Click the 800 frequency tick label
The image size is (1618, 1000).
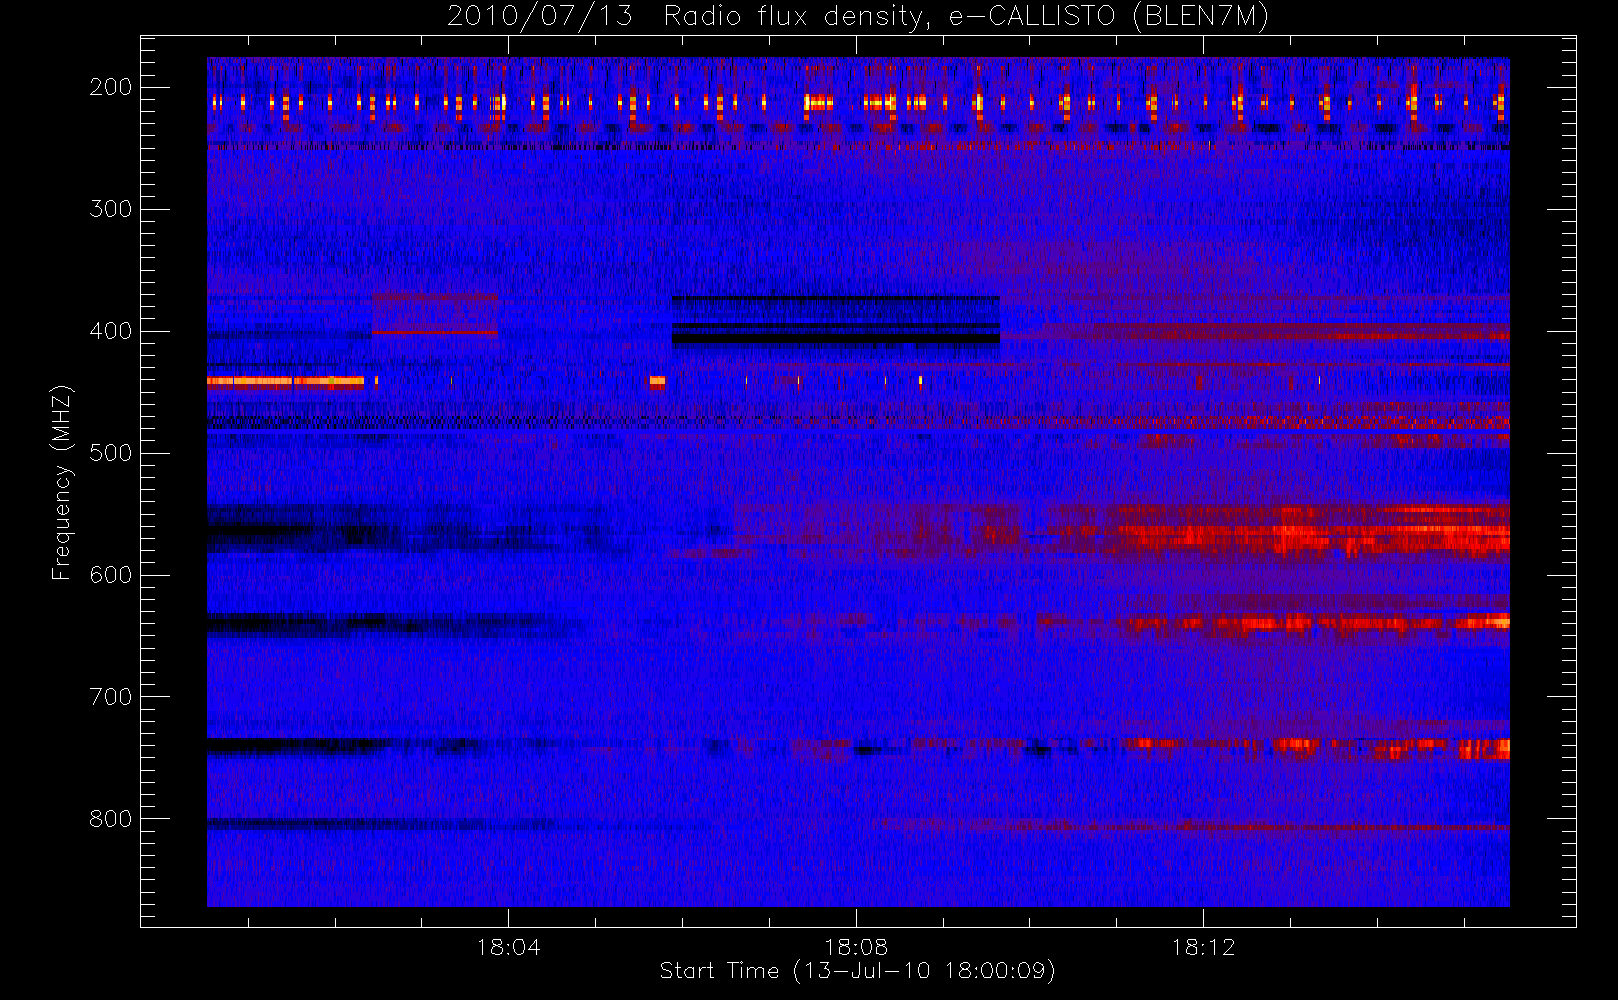coord(111,819)
